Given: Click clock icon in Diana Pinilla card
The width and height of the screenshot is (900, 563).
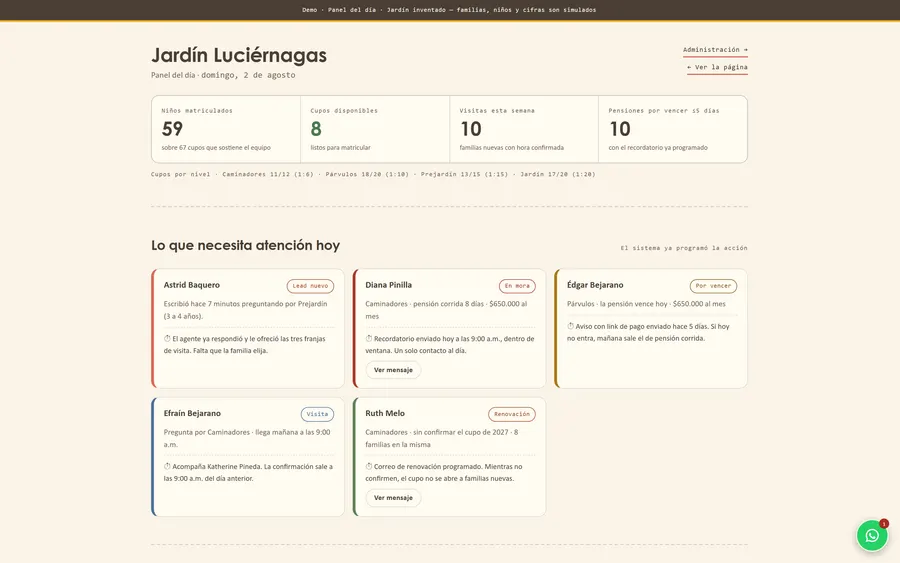Looking at the screenshot, I should (x=368, y=339).
